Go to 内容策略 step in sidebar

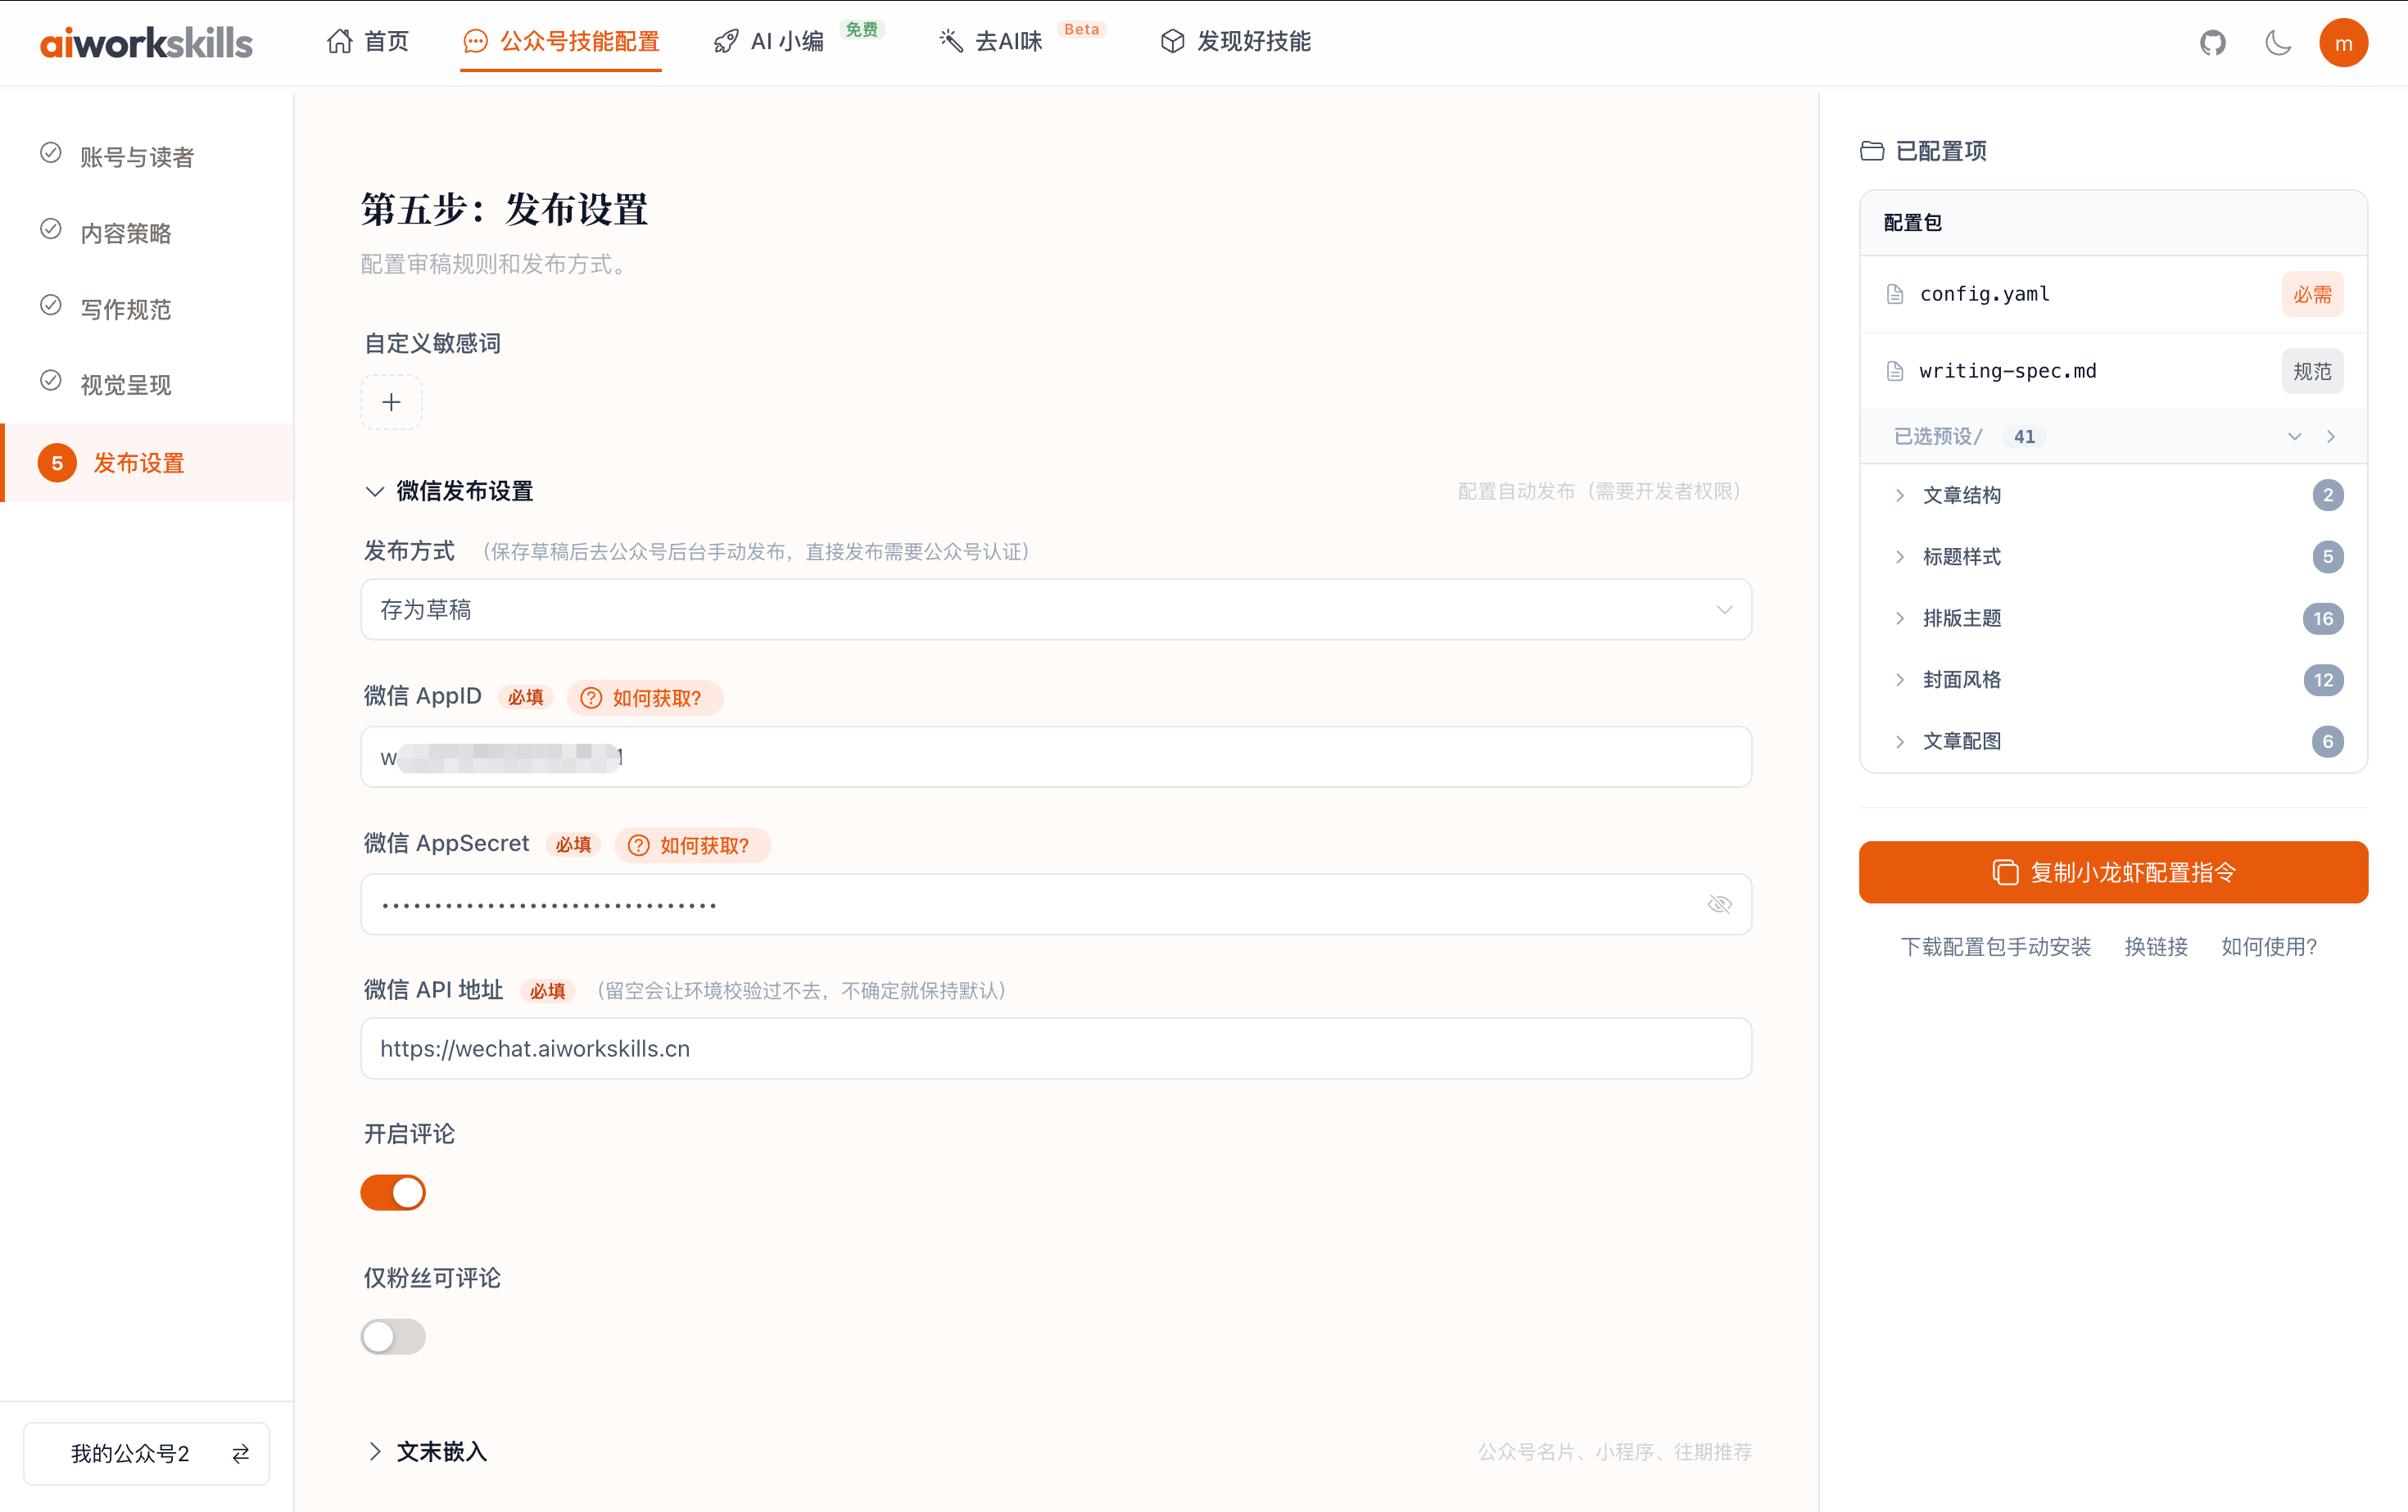126,233
